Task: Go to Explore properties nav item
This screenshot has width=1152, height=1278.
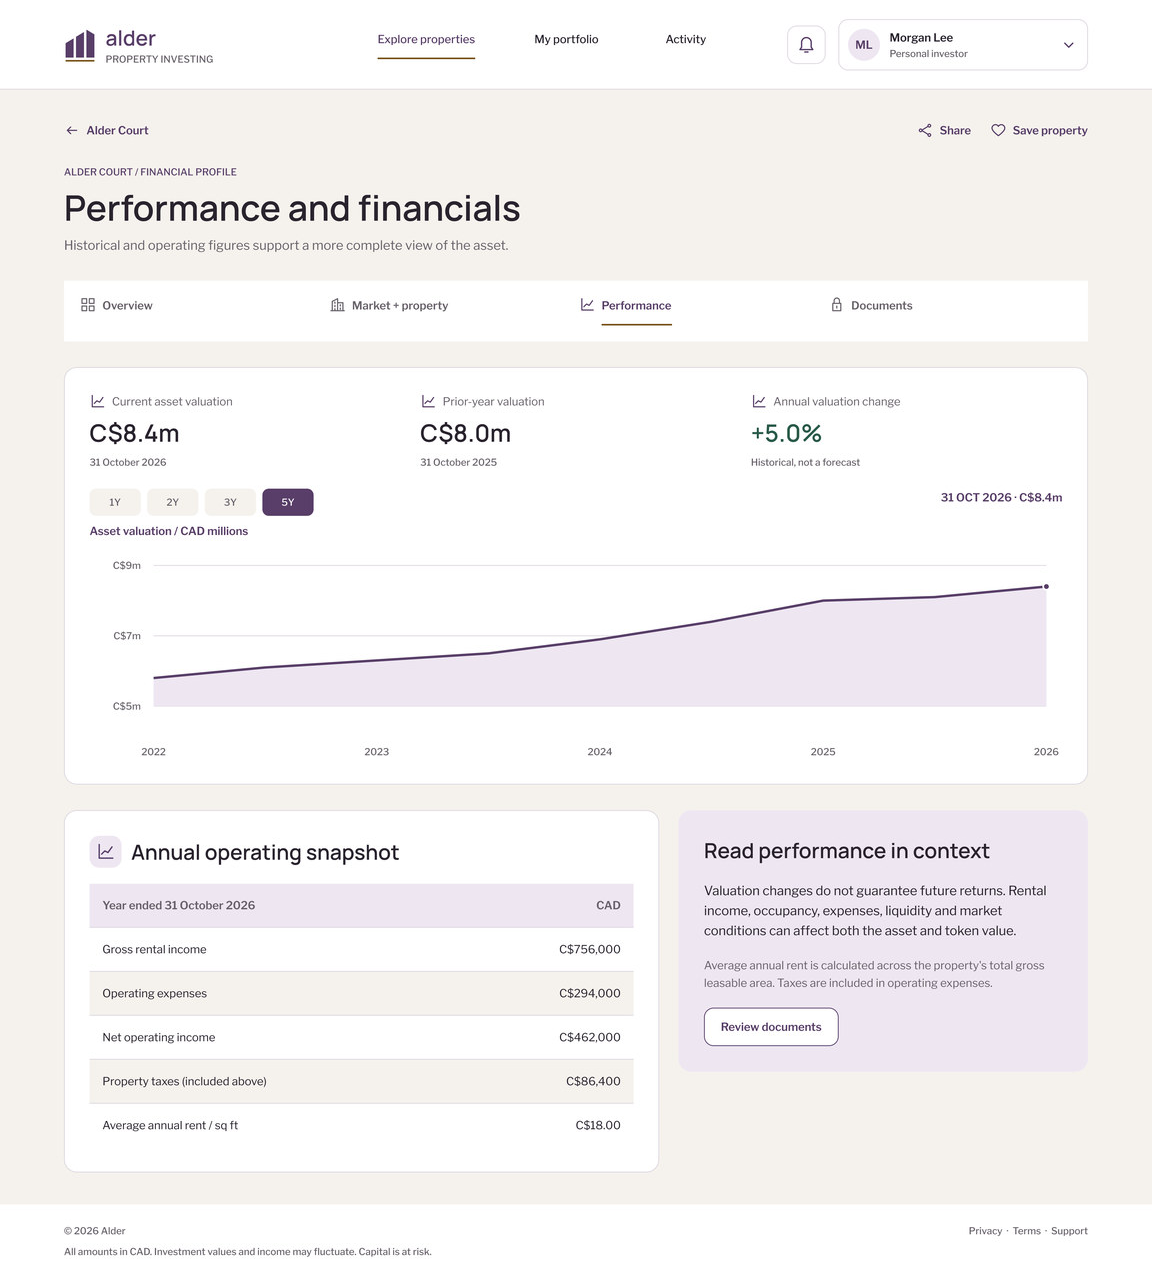Action: pos(426,40)
